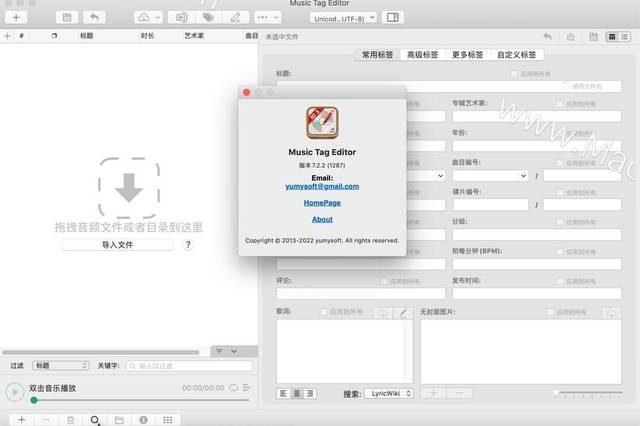The width and height of the screenshot is (640, 426).
Task: Select the 高级标签 tab
Action: point(422,55)
